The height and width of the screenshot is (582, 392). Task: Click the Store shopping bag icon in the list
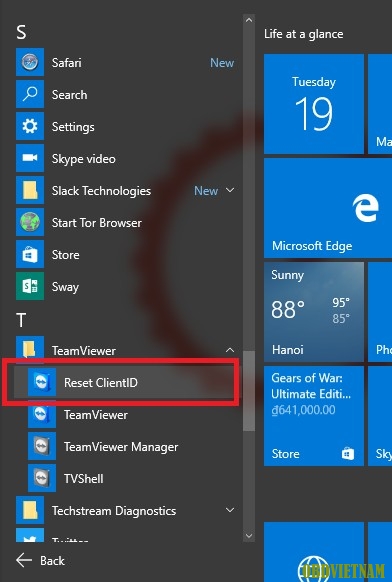30,254
